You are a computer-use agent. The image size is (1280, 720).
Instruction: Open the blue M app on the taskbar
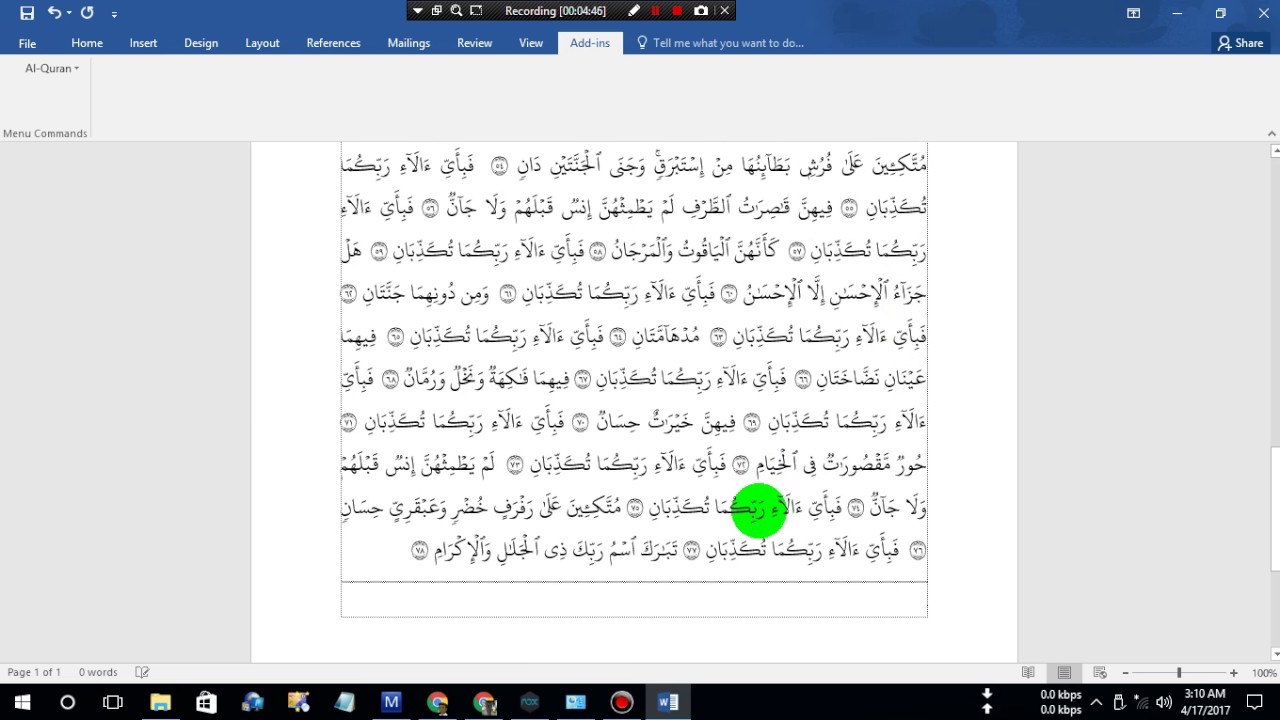point(391,702)
